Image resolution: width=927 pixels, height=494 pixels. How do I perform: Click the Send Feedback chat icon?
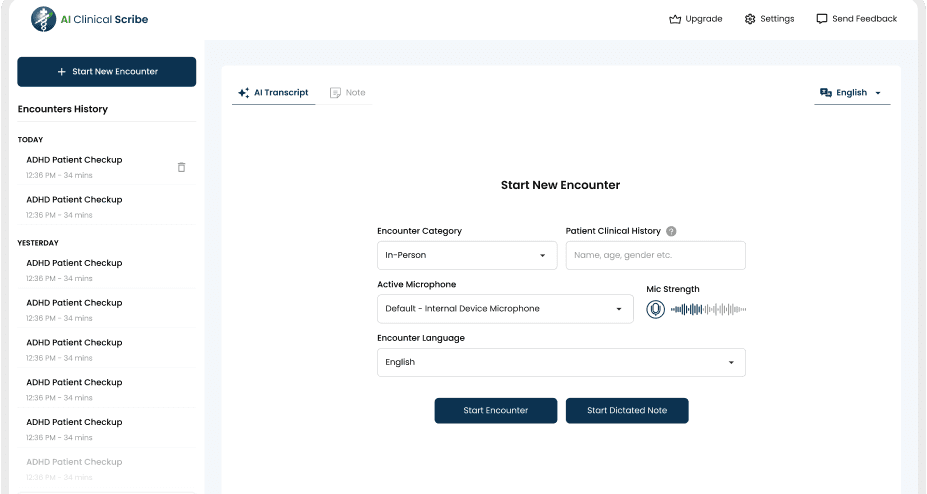tap(822, 19)
